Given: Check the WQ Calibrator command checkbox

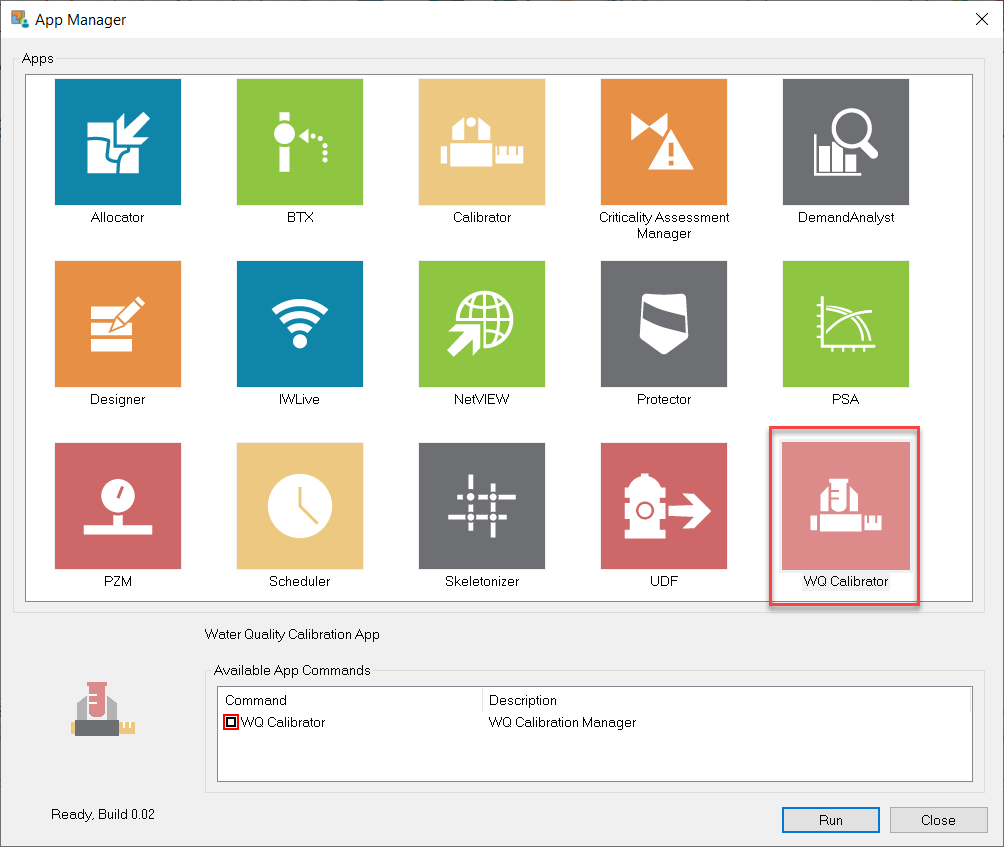Looking at the screenshot, I should point(231,722).
